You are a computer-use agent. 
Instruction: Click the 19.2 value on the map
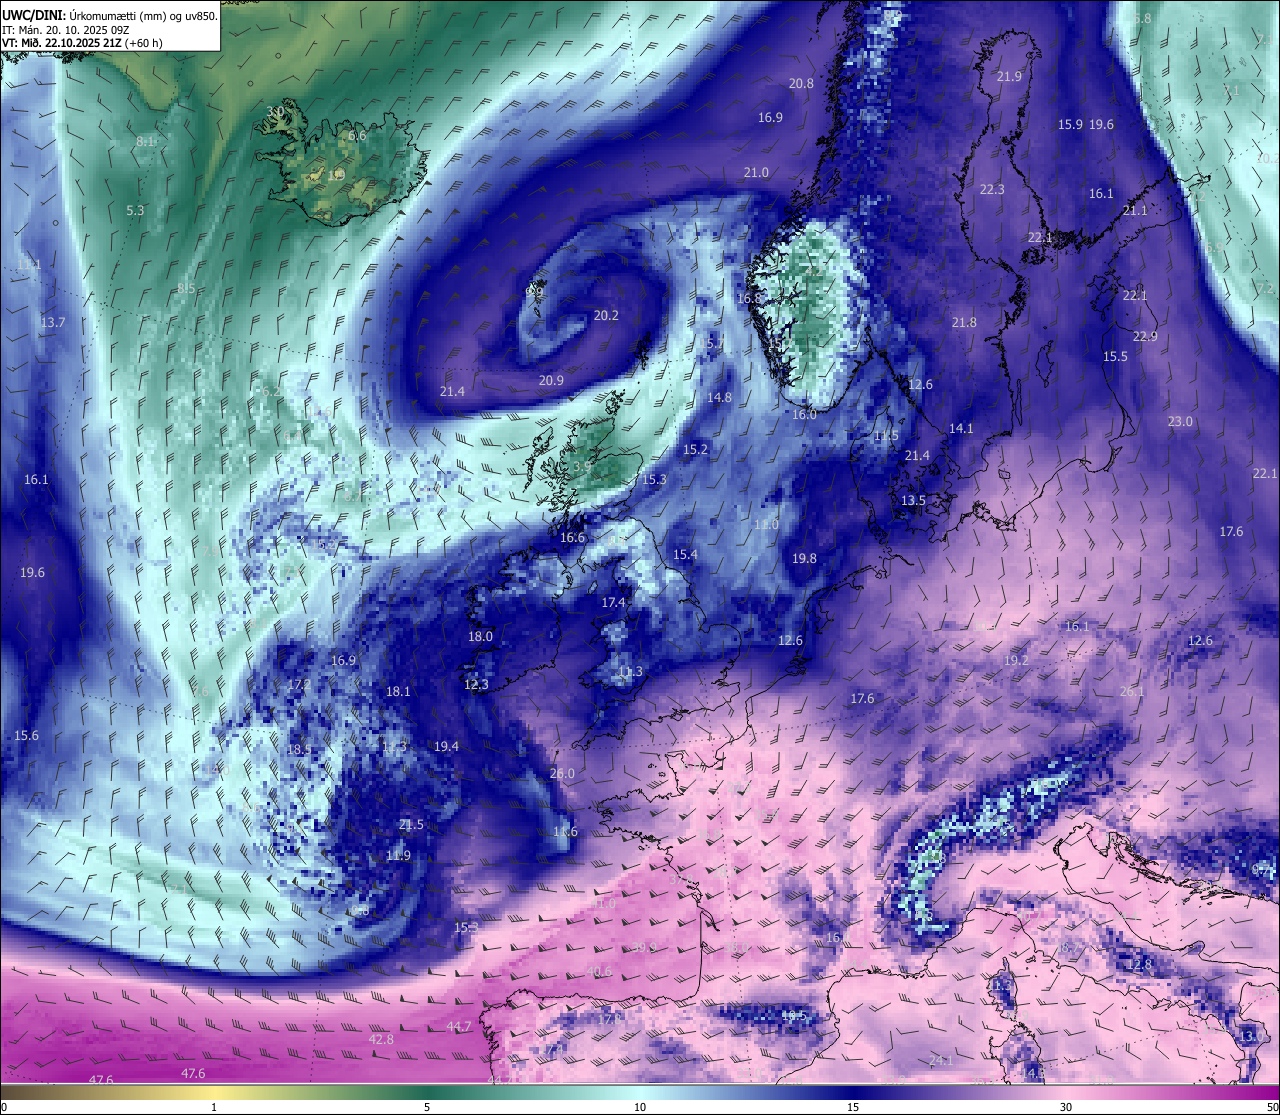1016,660
